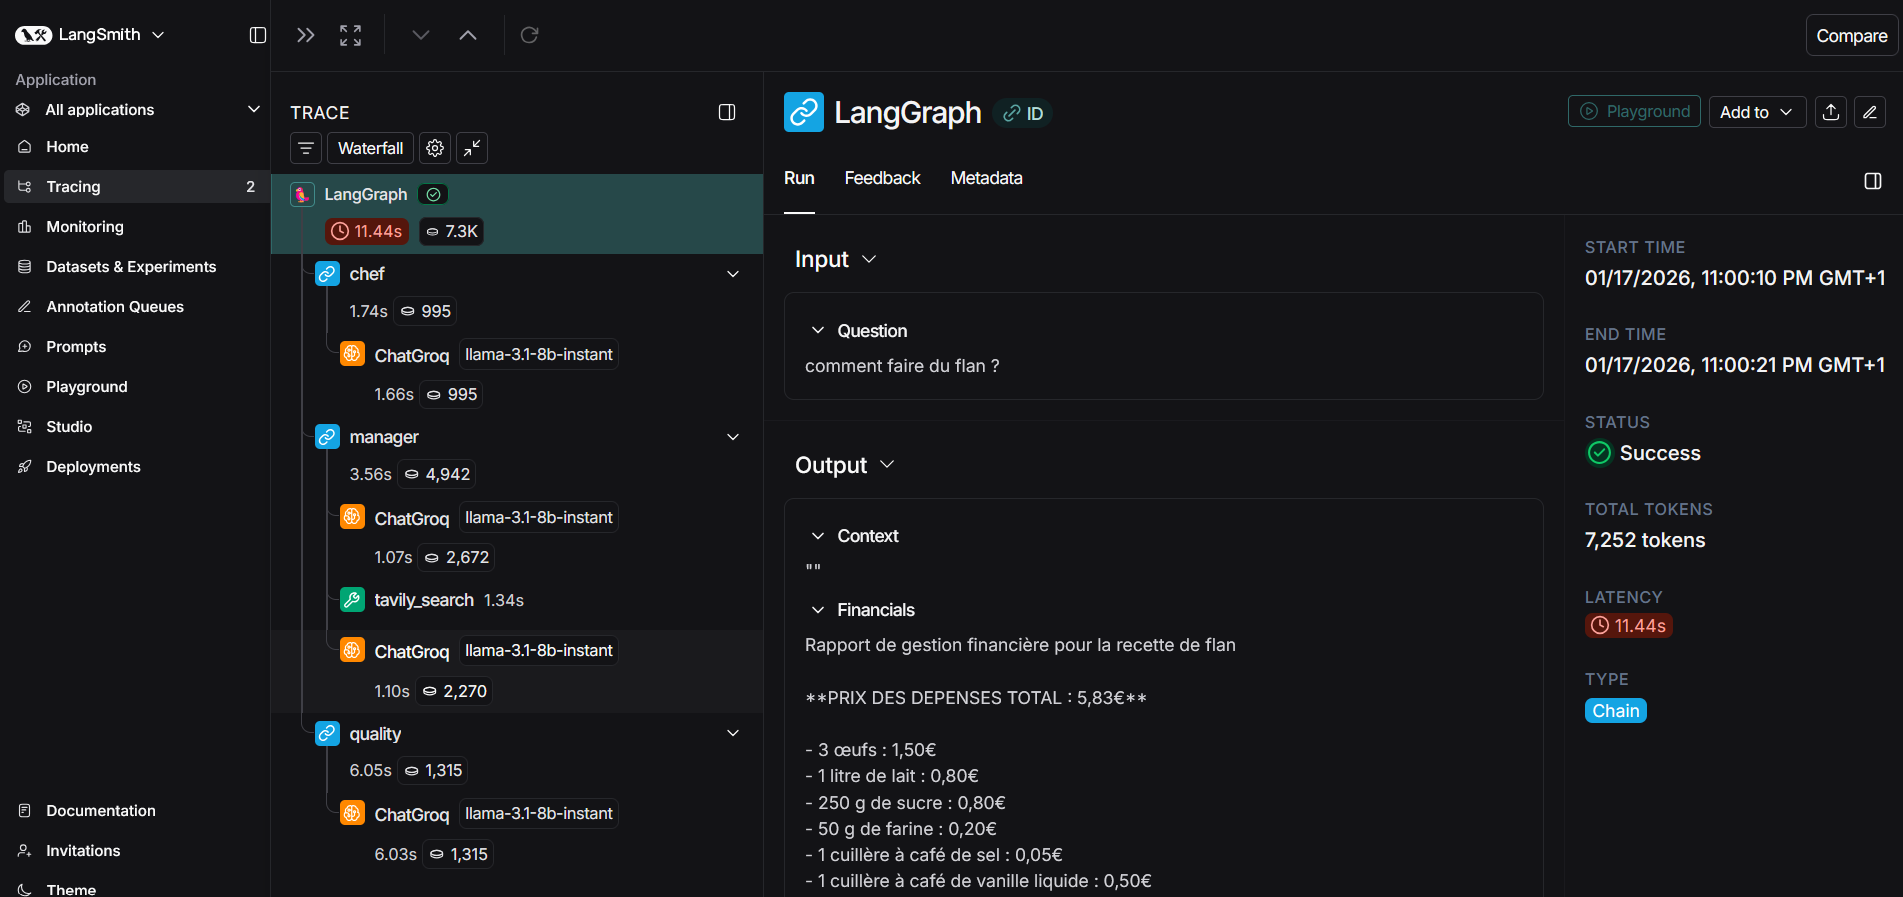
Task: Copy run ID via the ID badge
Action: (1024, 113)
